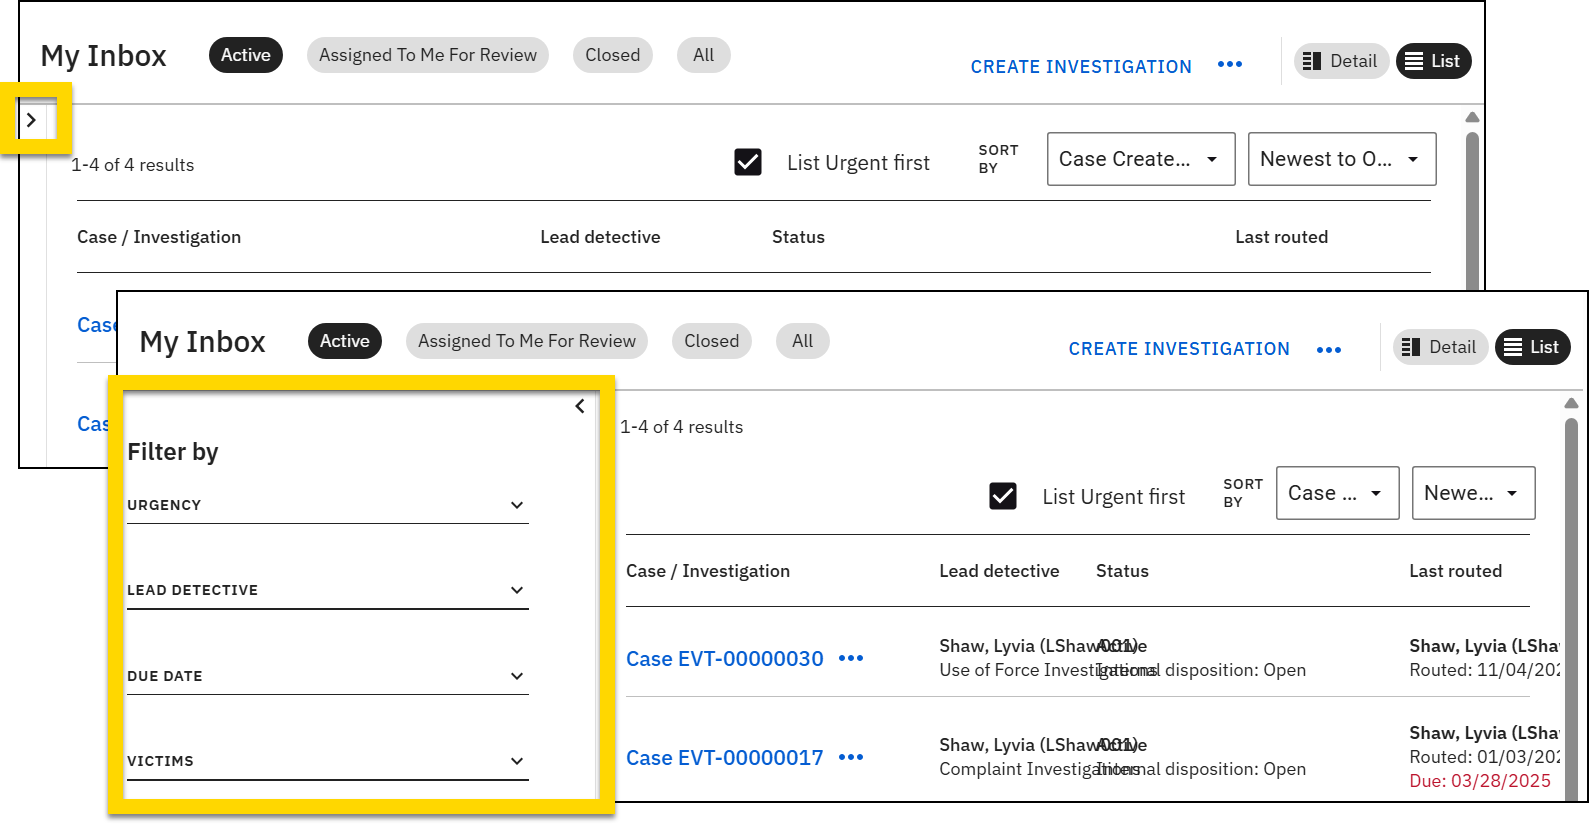Select Closed tab in back window
This screenshot has width=1591, height=824.
[x=613, y=55]
